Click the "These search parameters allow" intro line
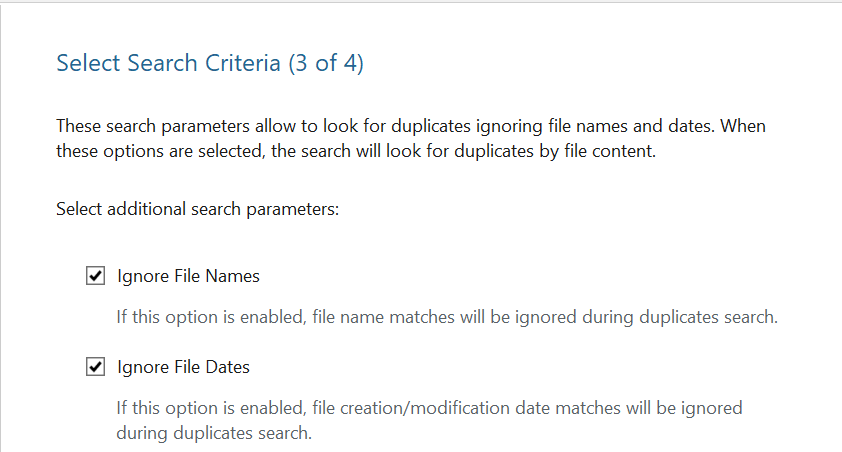This screenshot has height=452, width=842. 412,127
